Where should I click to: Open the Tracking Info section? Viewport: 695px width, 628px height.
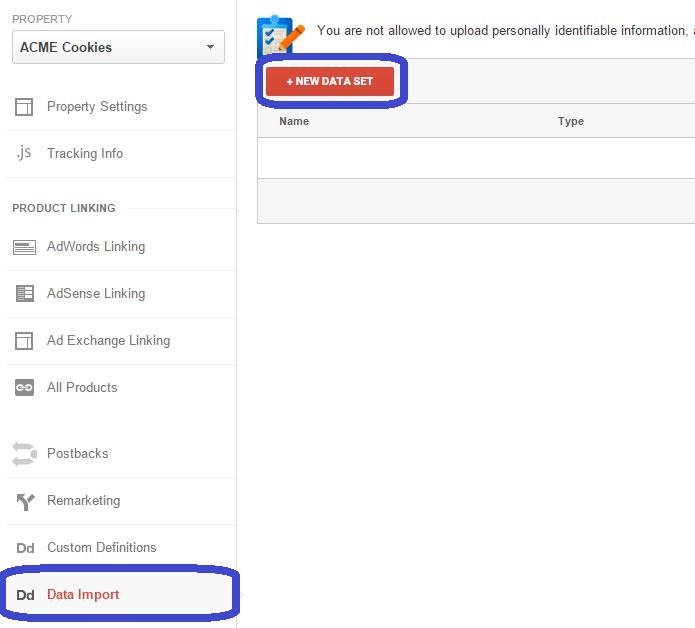[x=85, y=153]
